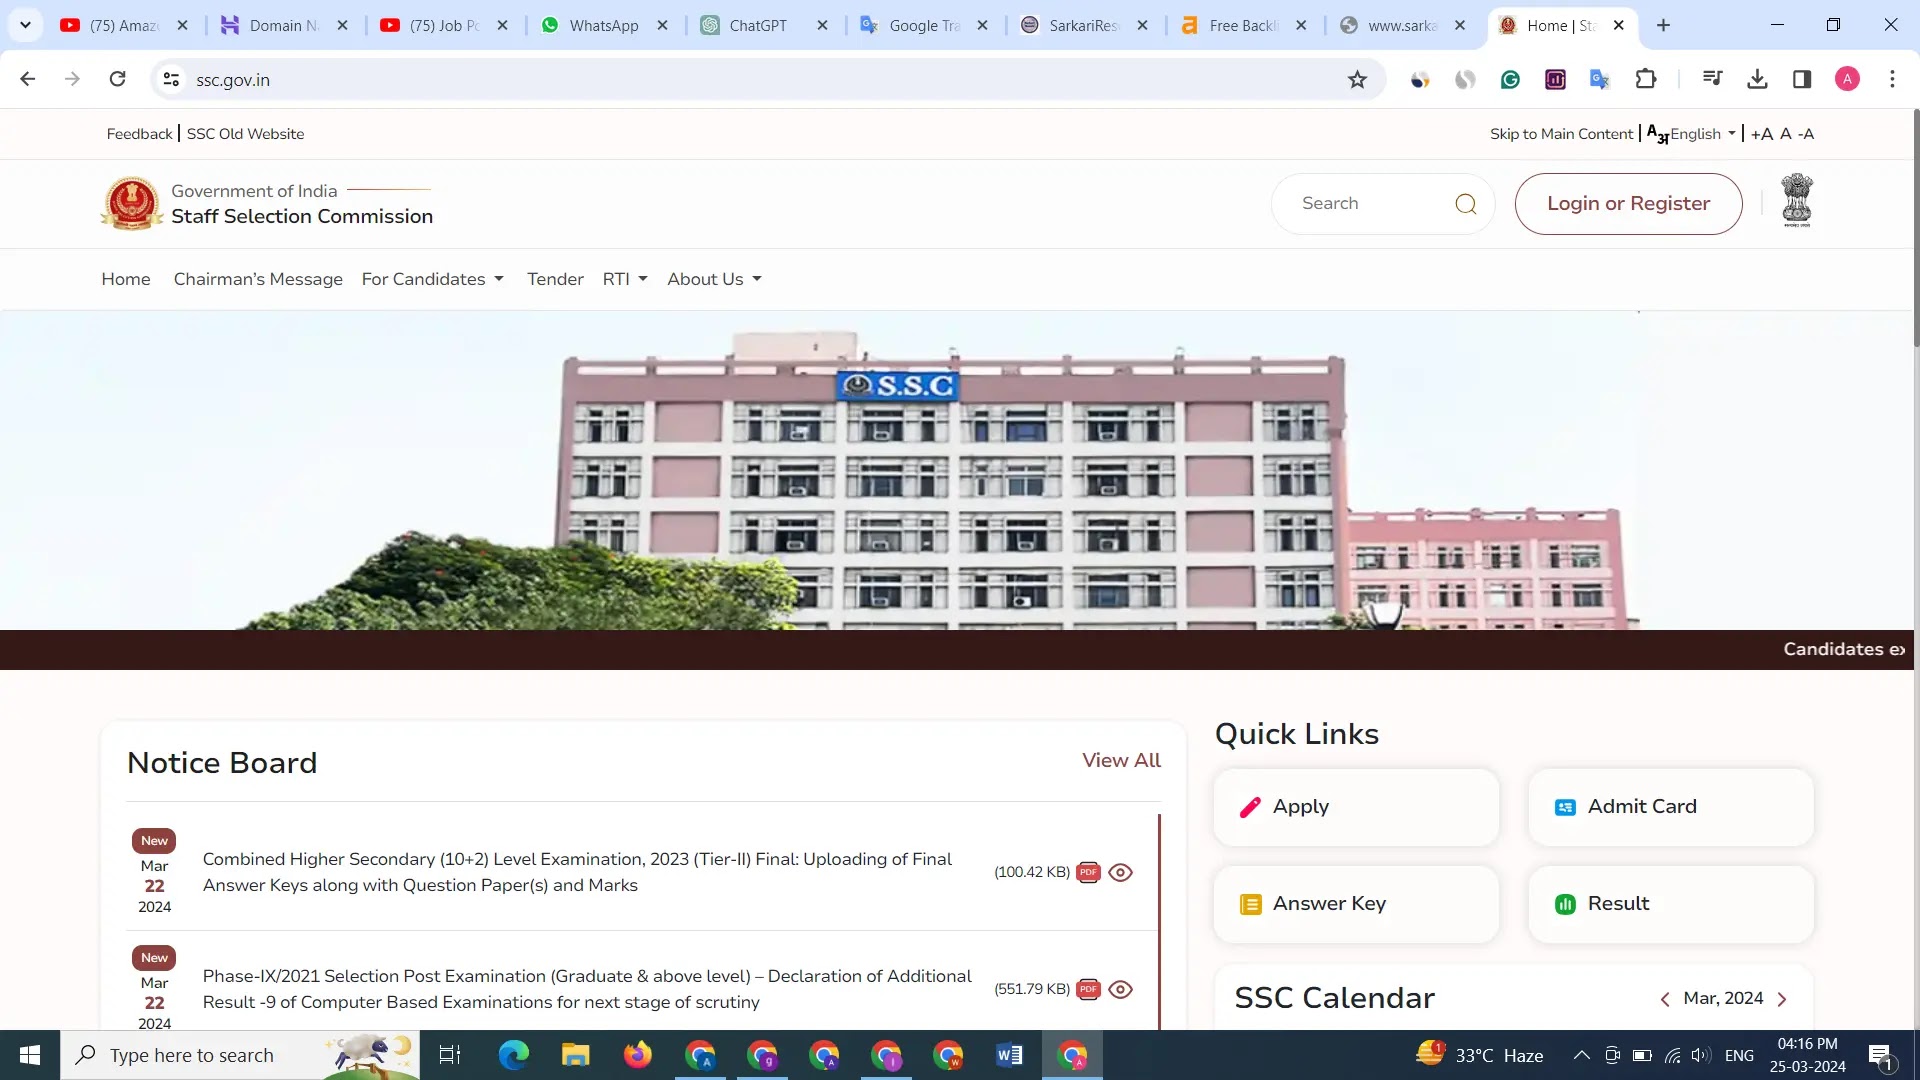Open the tab search dropdown arrow
Viewport: 1920px width, 1080px height.
coord(25,25)
